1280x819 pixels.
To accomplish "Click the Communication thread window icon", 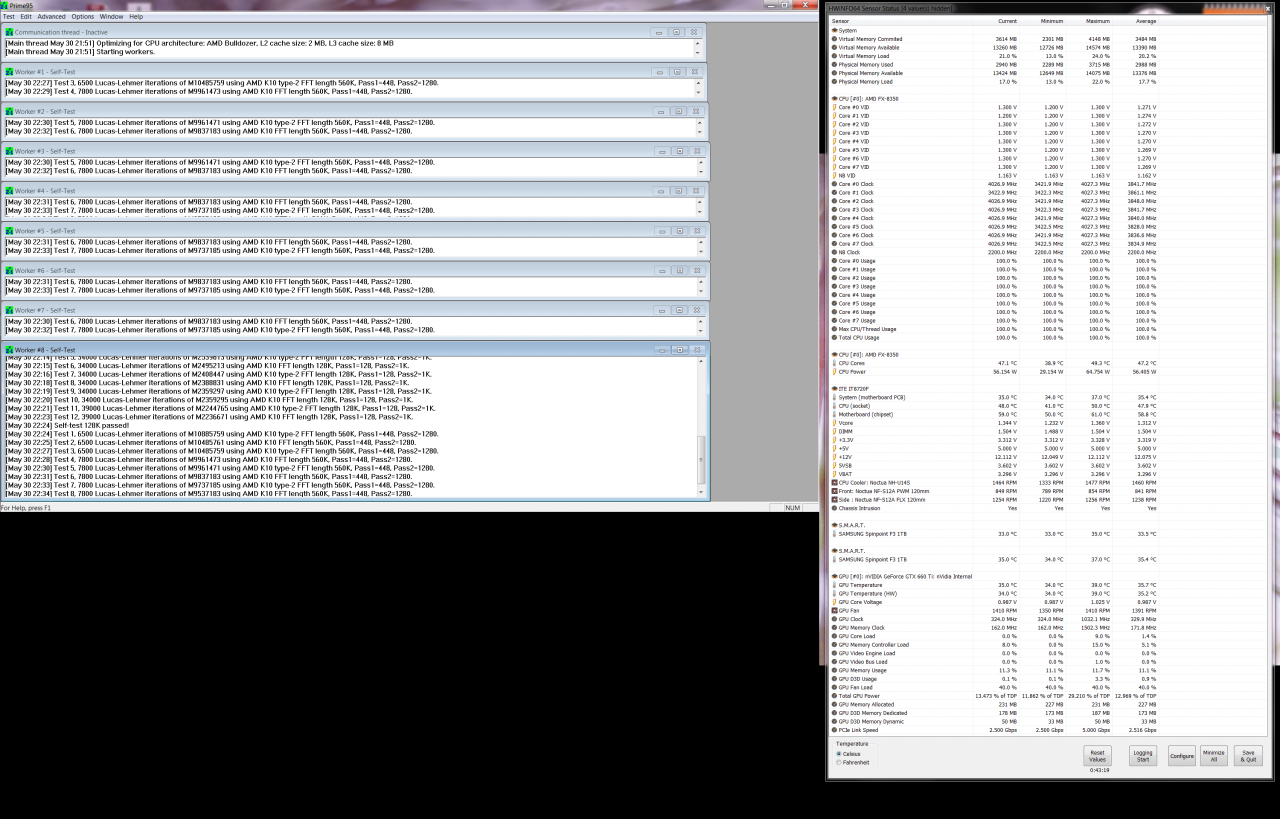I will (10, 32).
